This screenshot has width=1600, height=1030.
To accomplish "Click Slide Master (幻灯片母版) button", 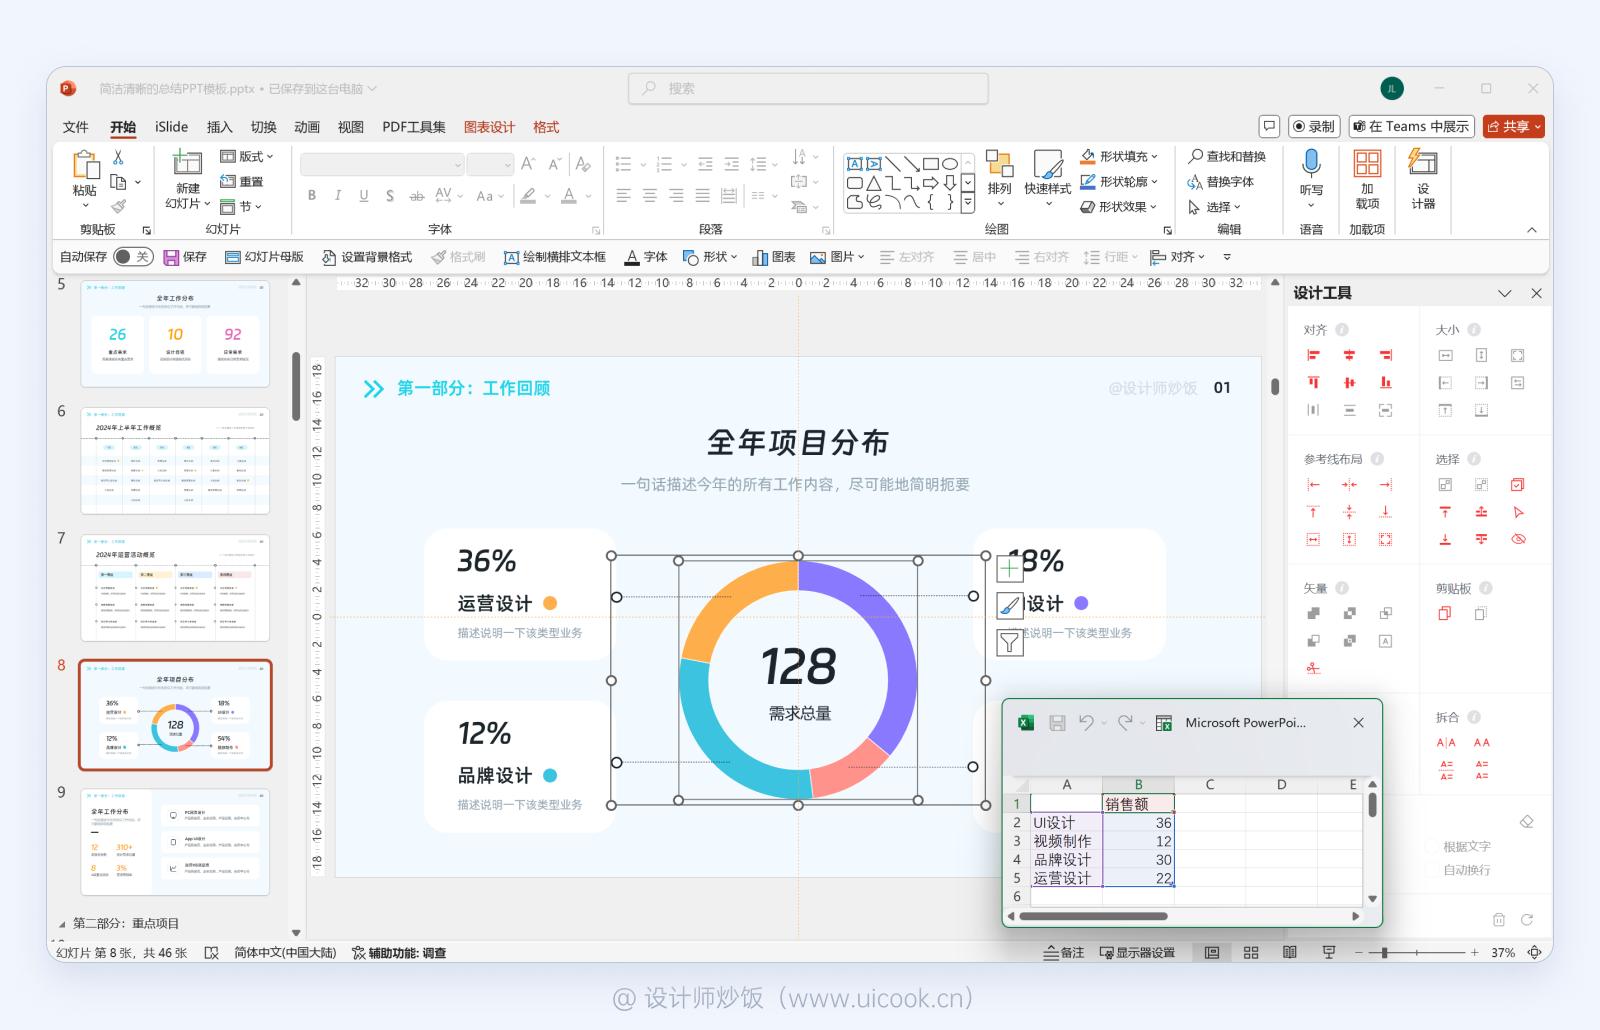I will tap(264, 257).
